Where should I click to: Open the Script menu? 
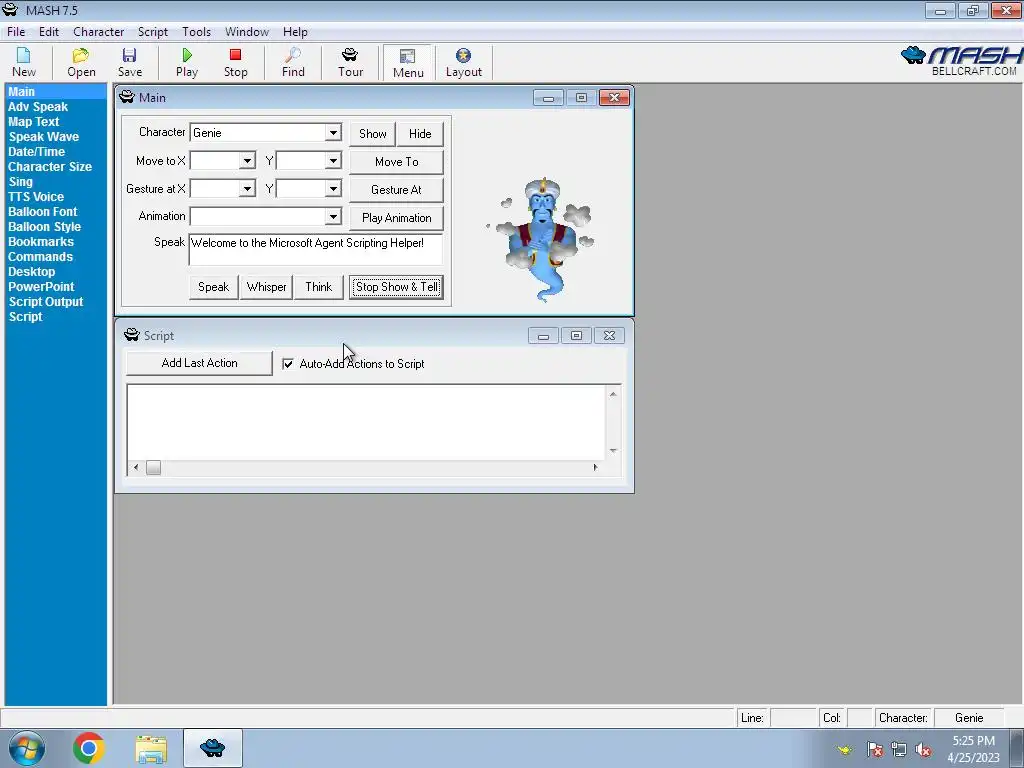(x=153, y=31)
